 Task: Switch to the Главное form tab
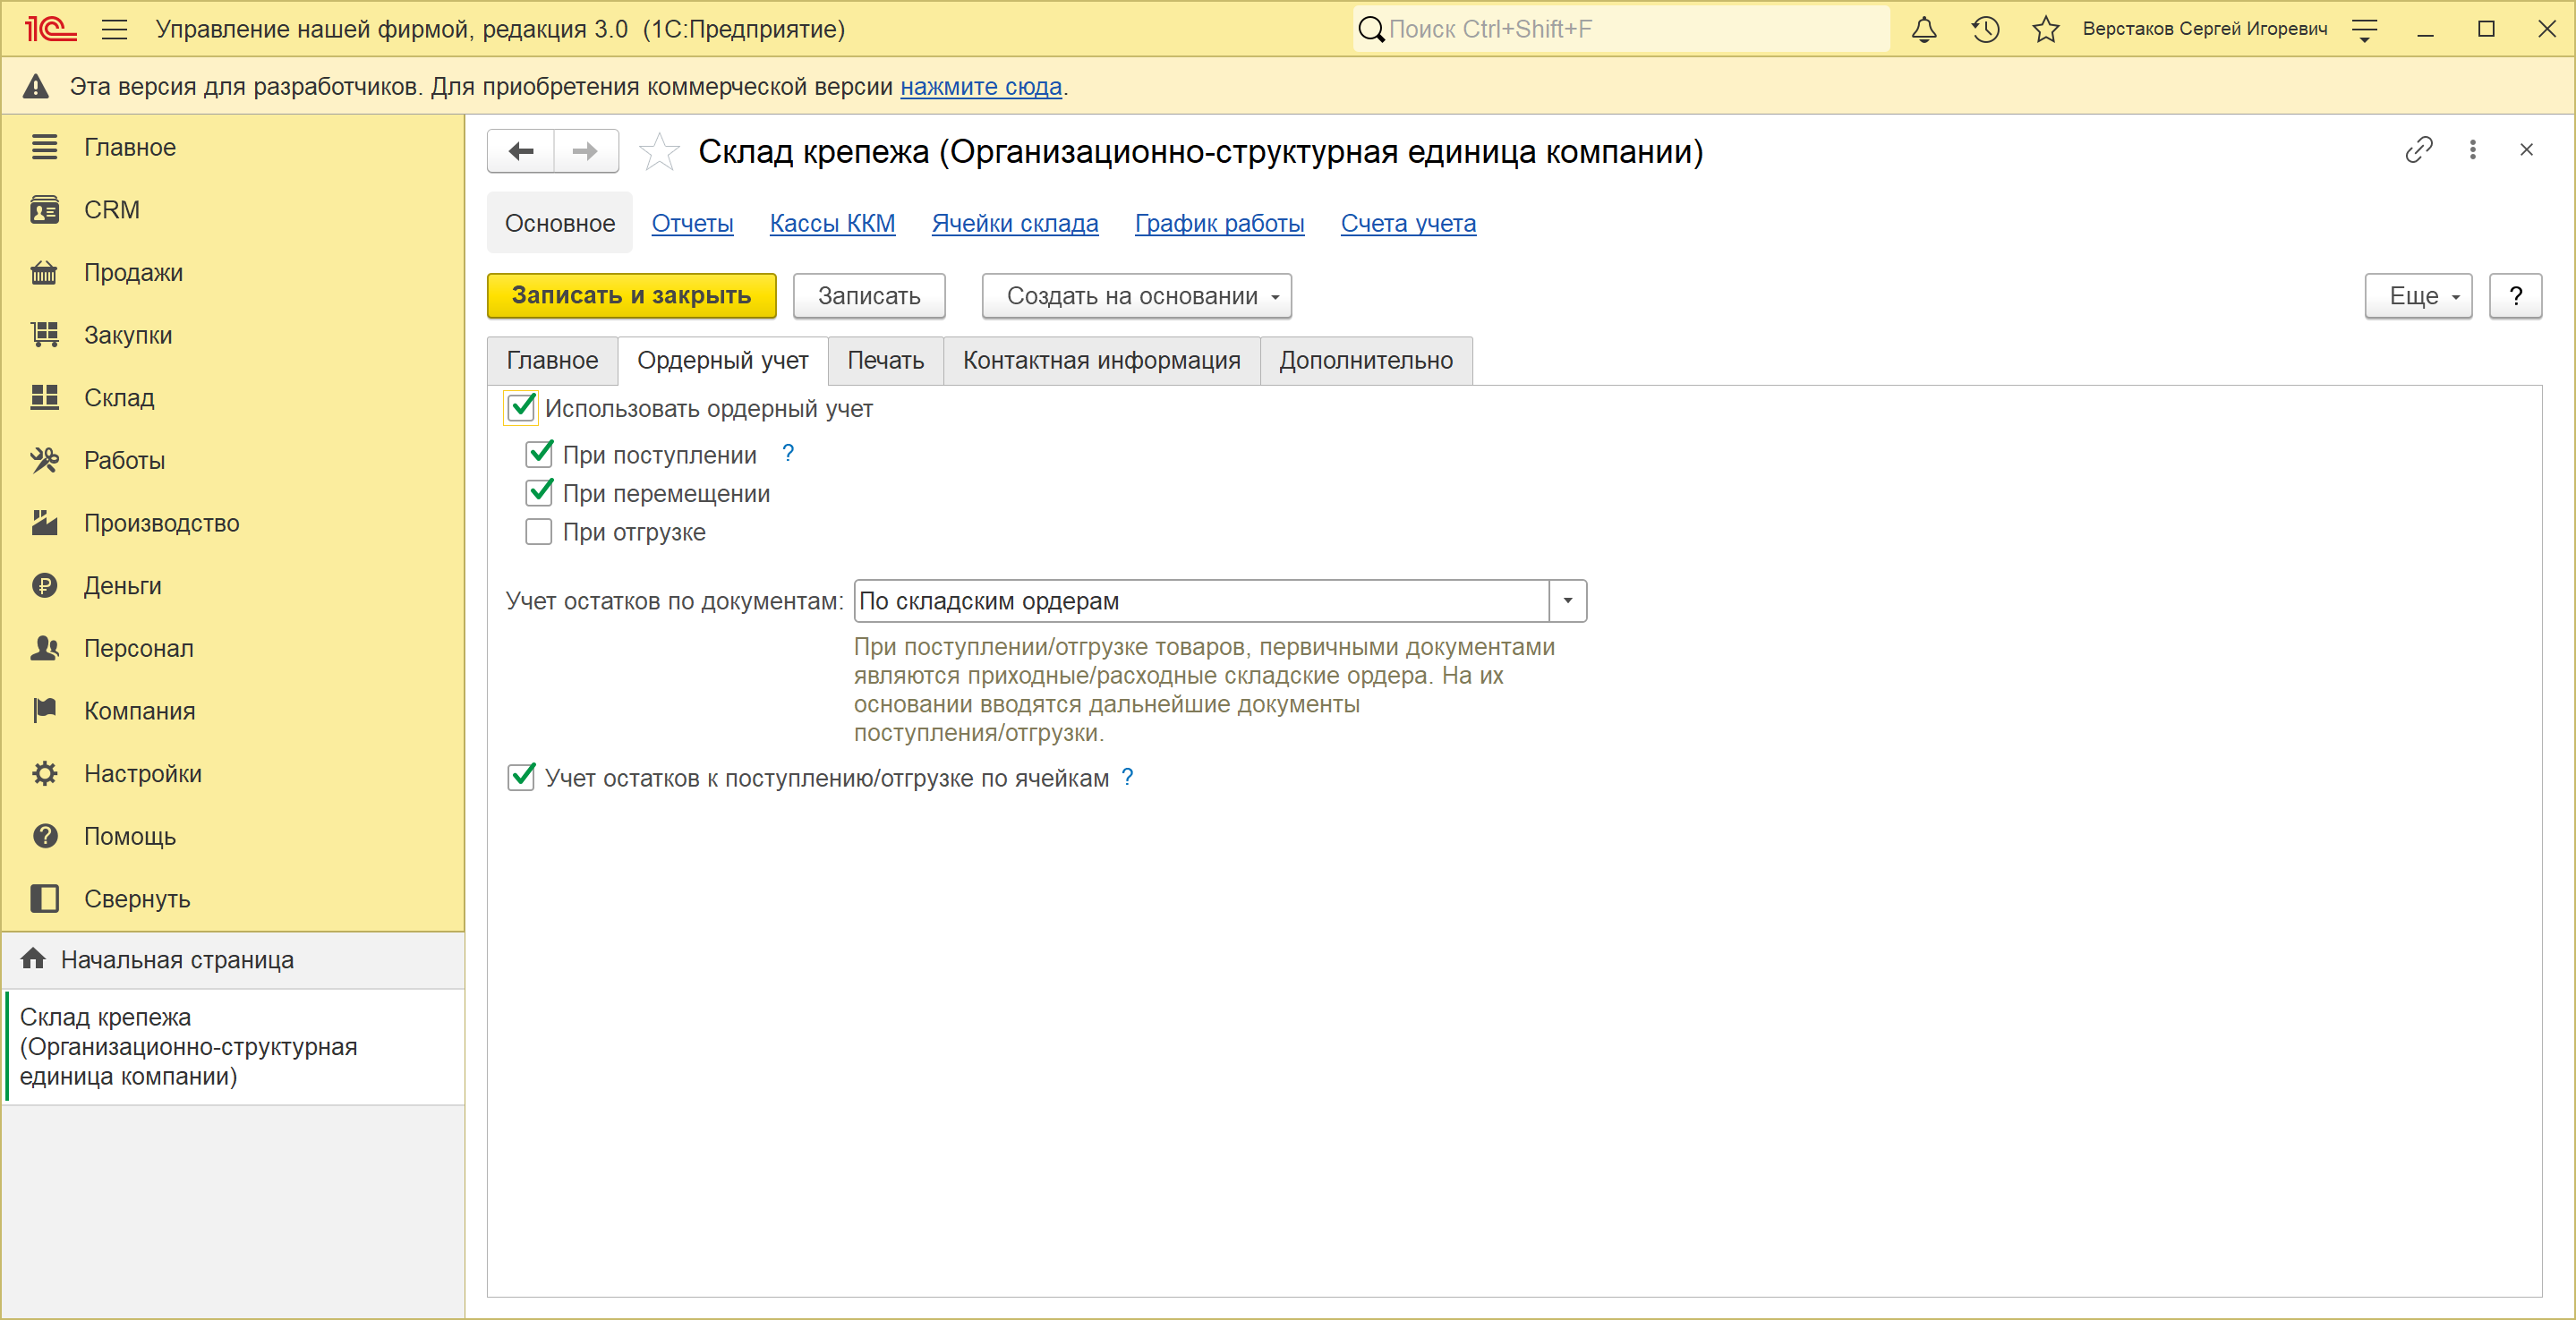click(x=552, y=360)
